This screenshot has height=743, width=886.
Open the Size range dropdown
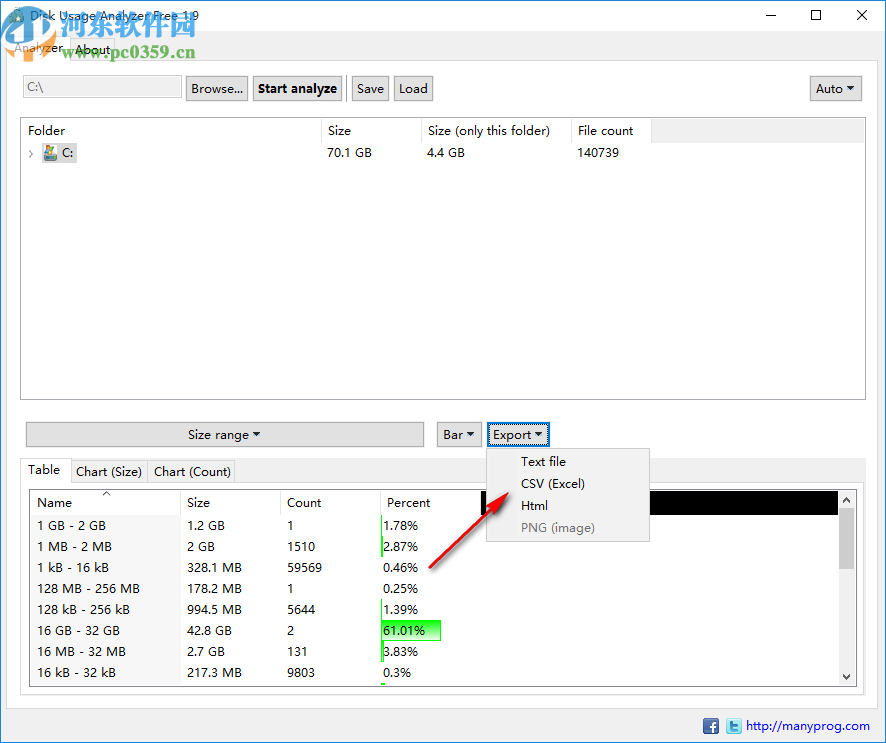pos(224,434)
